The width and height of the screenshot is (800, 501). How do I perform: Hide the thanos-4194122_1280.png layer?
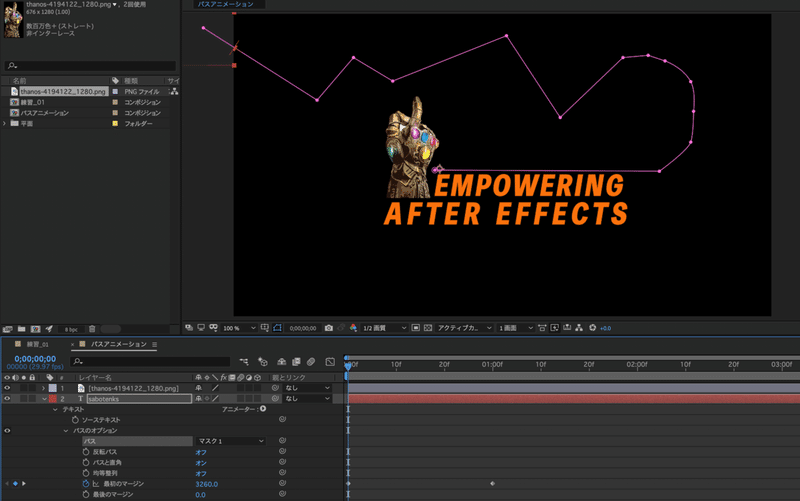coord(7,388)
